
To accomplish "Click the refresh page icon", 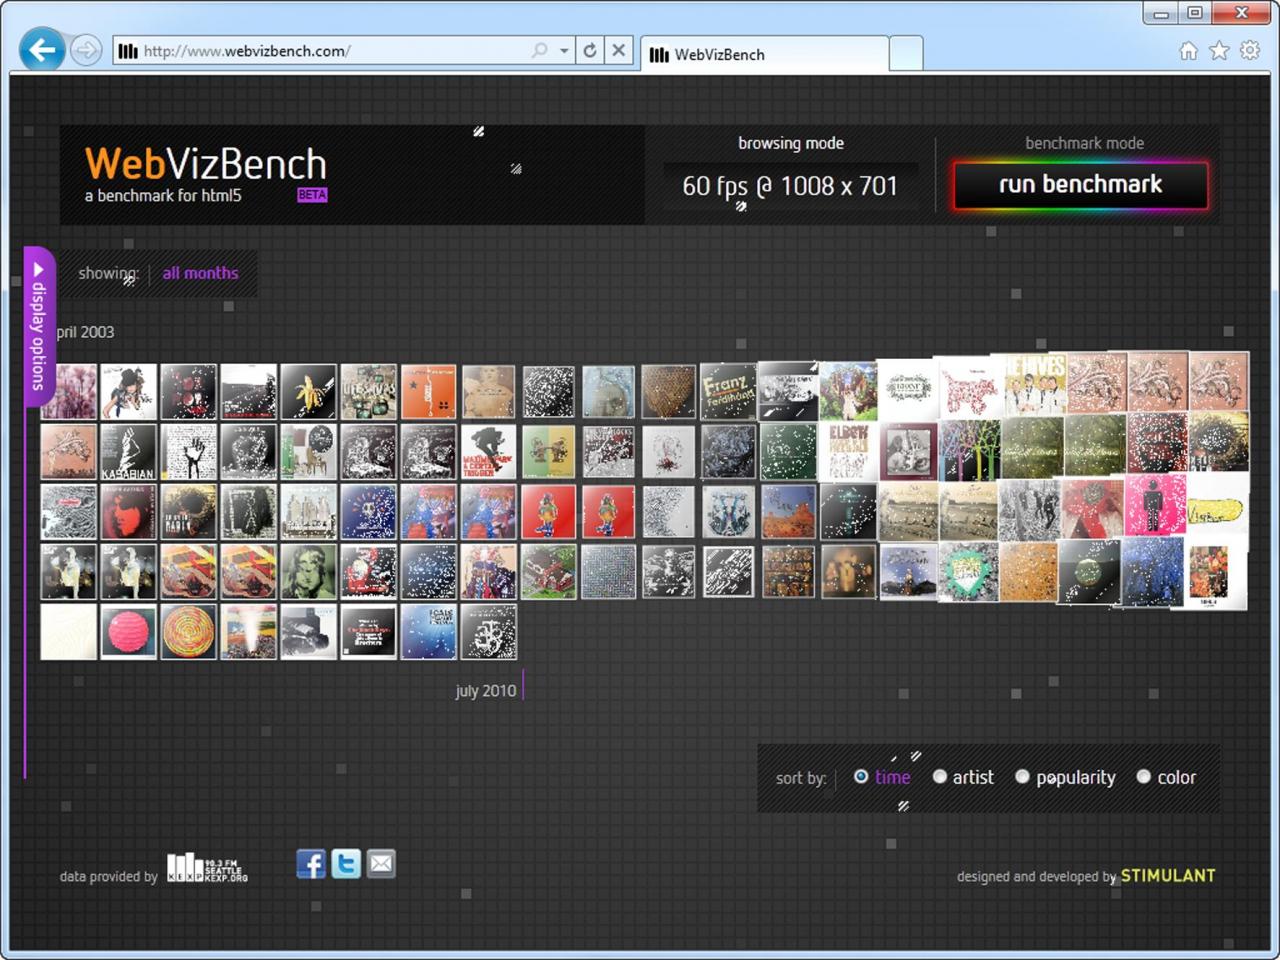I will tap(590, 50).
